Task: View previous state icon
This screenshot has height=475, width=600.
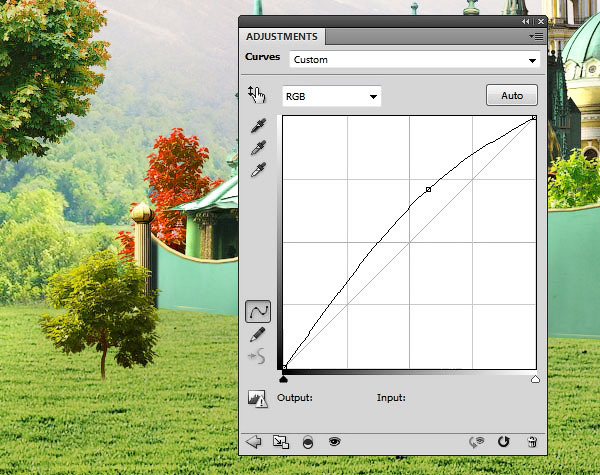Action: coord(476,442)
